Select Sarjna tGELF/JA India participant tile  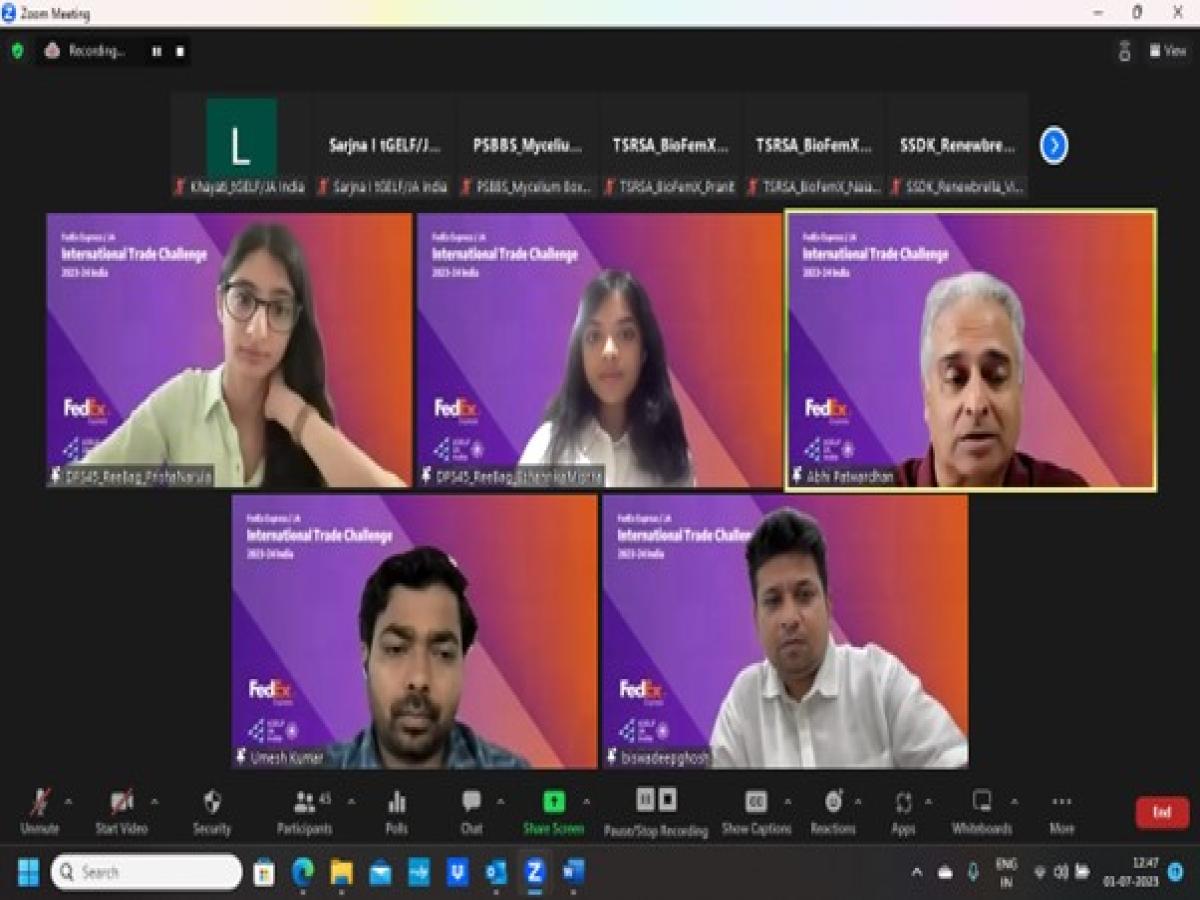pos(385,146)
